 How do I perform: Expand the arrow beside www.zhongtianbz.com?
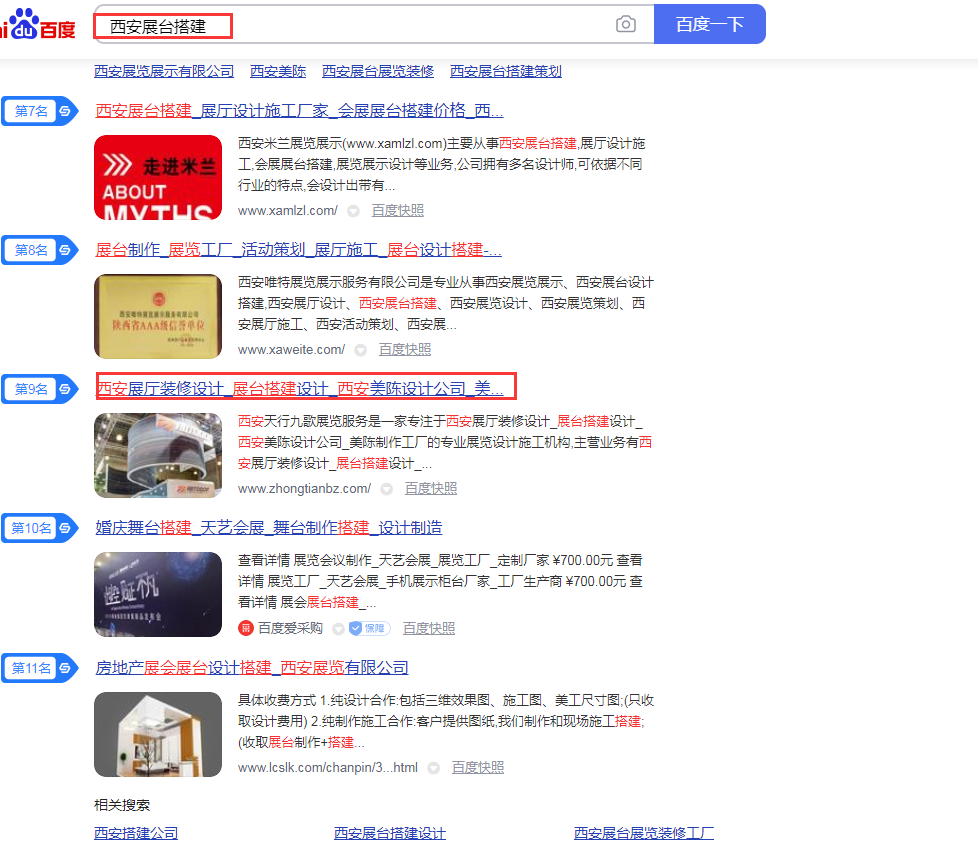386,489
